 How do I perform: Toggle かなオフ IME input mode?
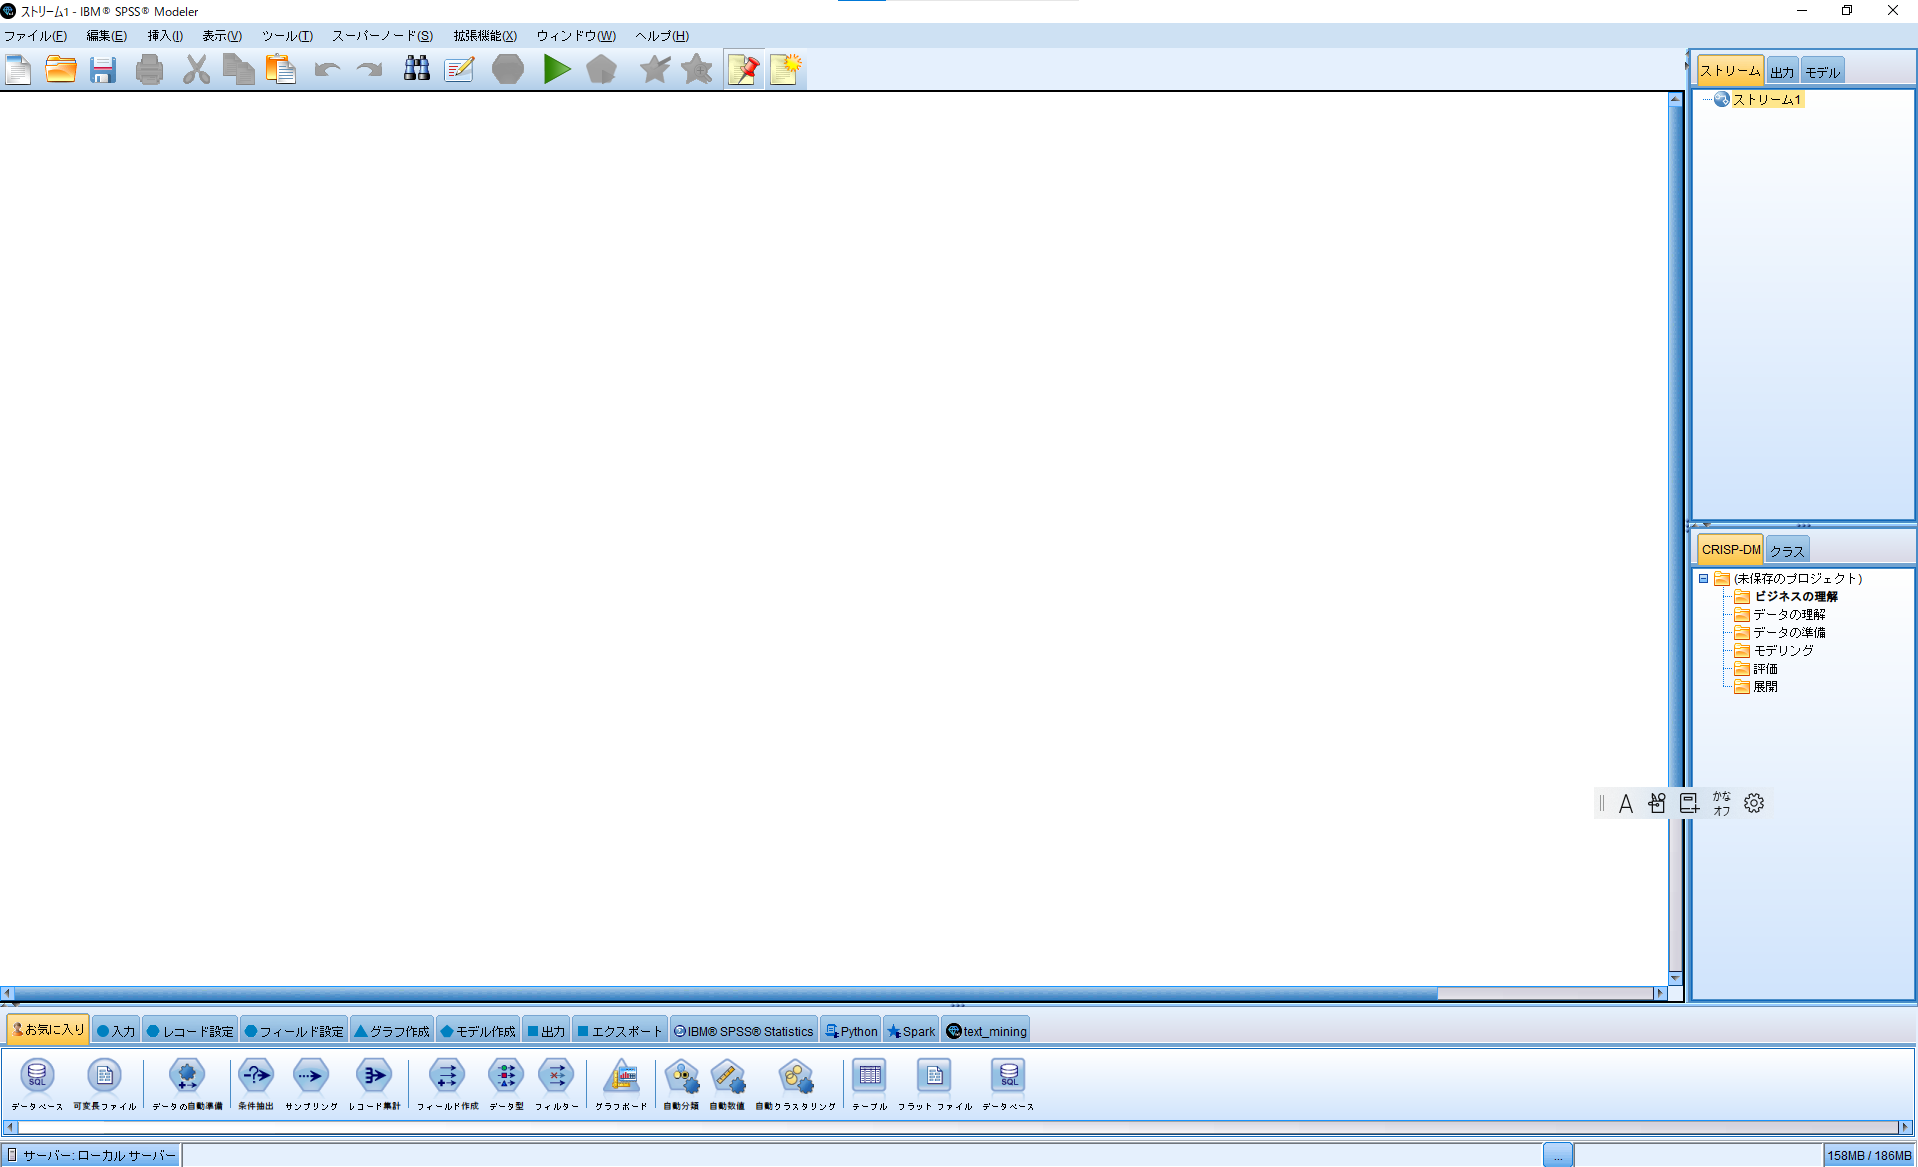(1721, 803)
